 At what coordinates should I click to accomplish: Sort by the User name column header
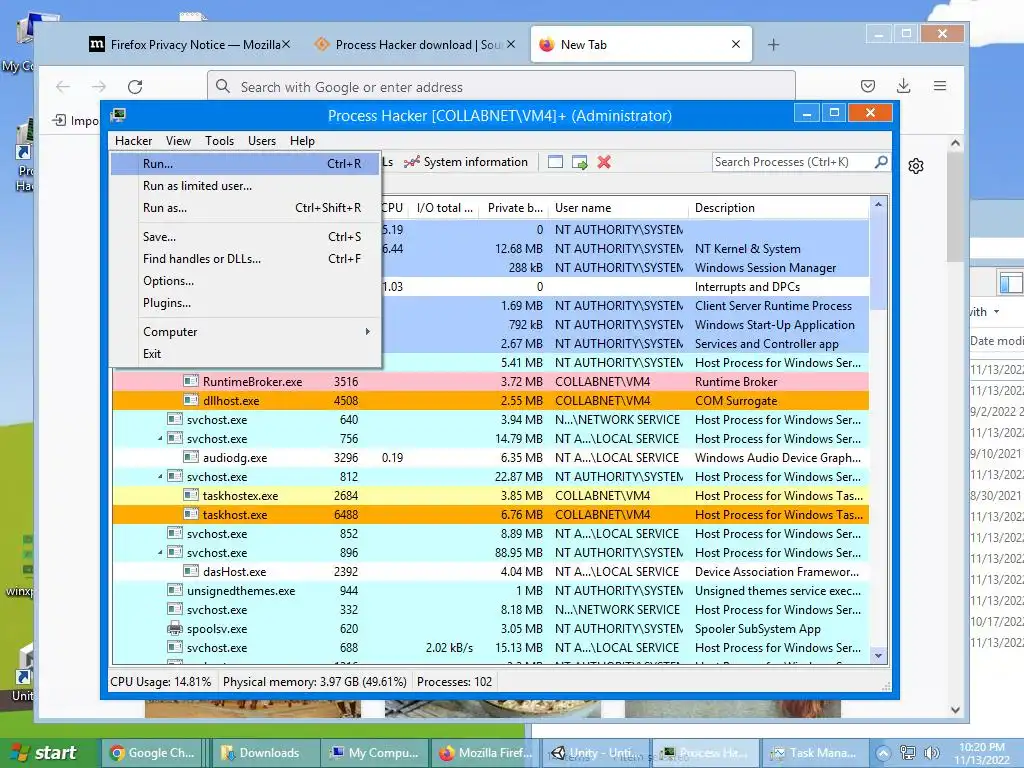point(618,208)
